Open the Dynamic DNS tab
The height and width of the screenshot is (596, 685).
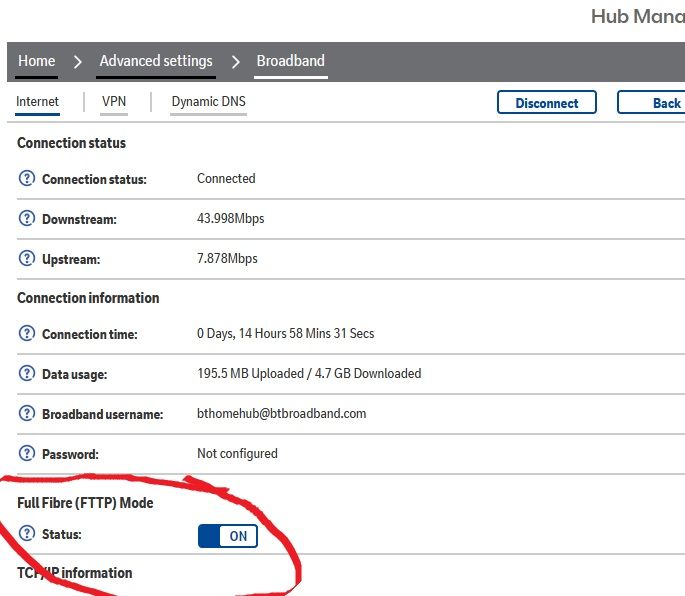point(208,102)
